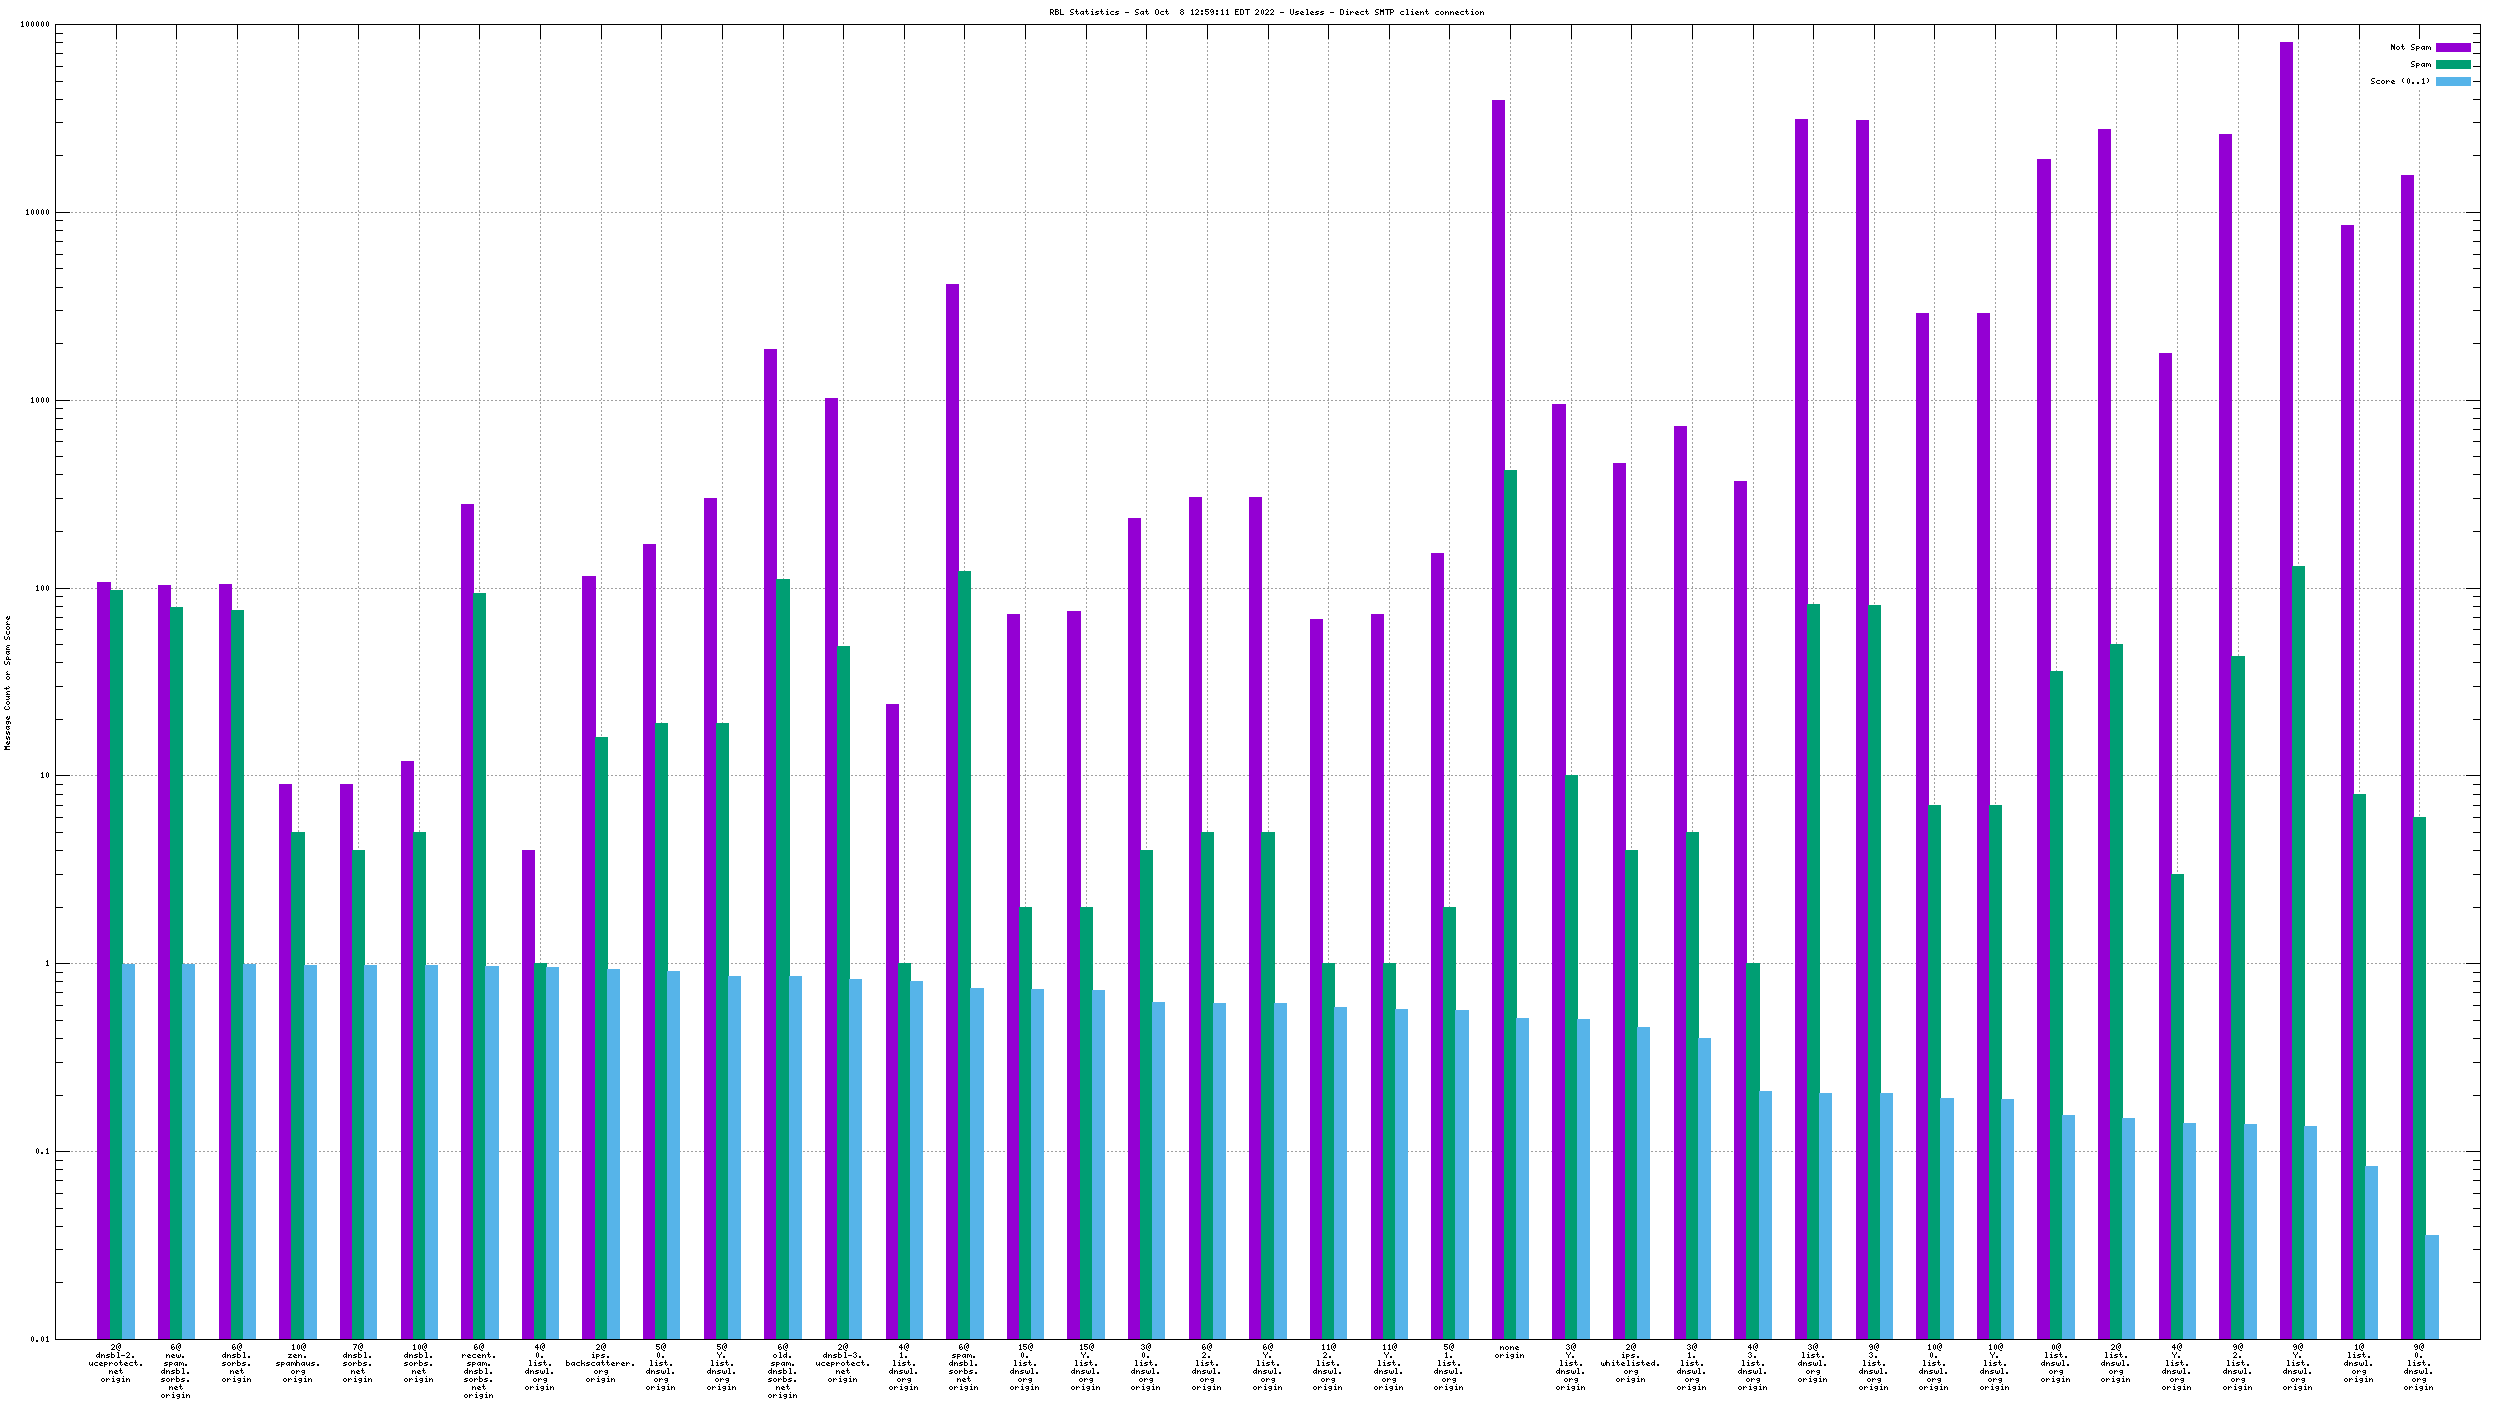
Task: Click the green Spam legend swatch
Action: [x=2452, y=64]
